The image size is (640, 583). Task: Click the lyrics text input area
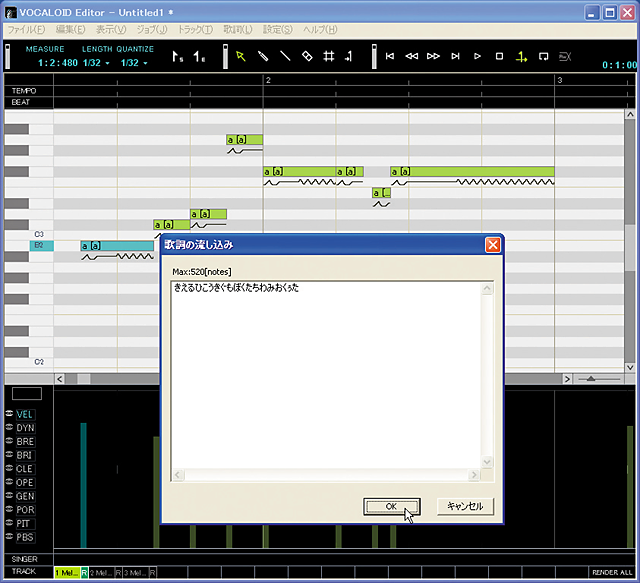click(327, 375)
